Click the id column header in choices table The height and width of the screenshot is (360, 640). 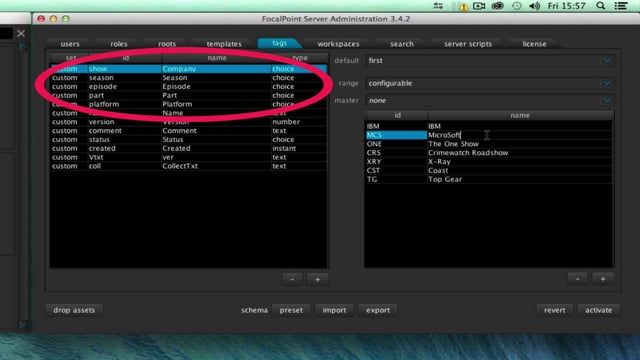pyautogui.click(x=397, y=116)
